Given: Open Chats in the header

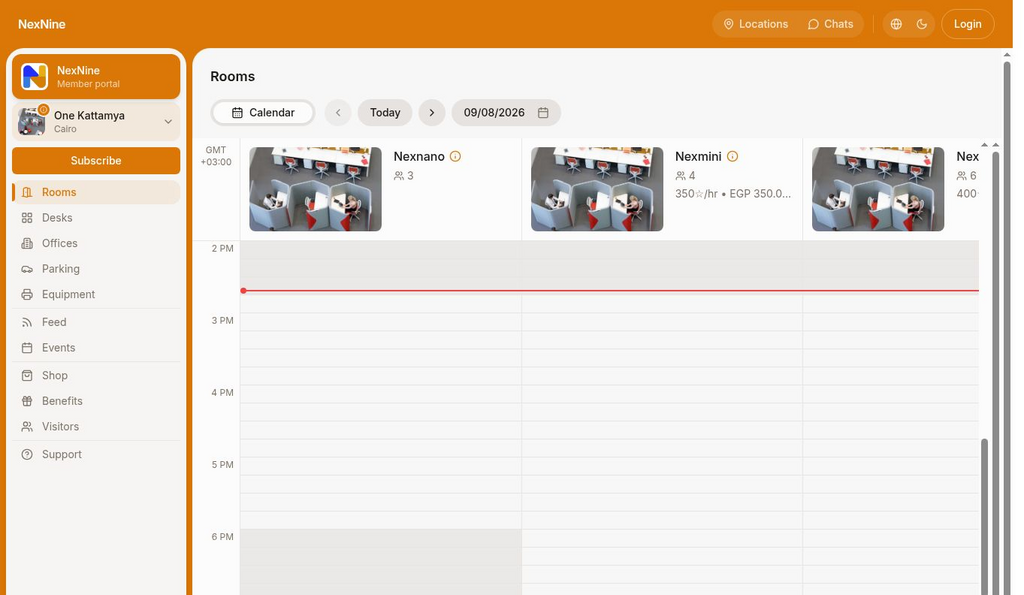Looking at the screenshot, I should click(x=830, y=24).
